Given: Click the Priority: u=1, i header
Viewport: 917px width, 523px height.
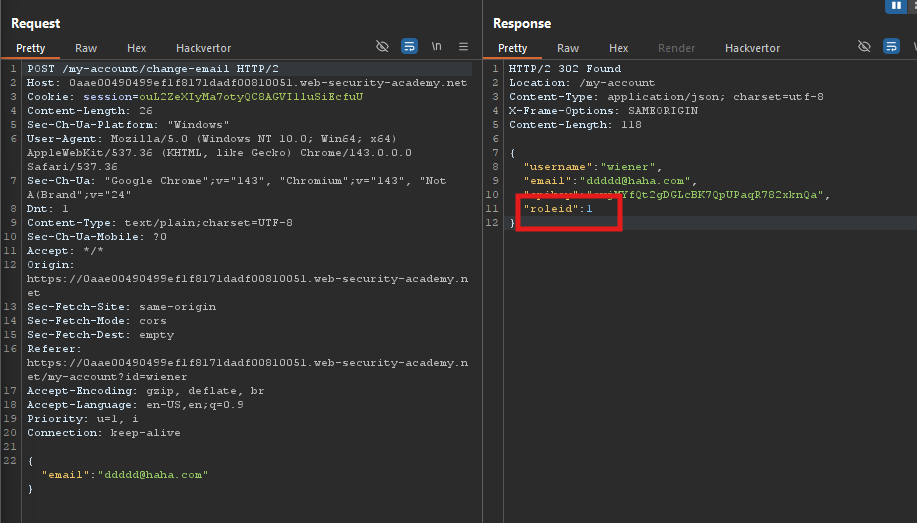Looking at the screenshot, I should tap(82, 419).
